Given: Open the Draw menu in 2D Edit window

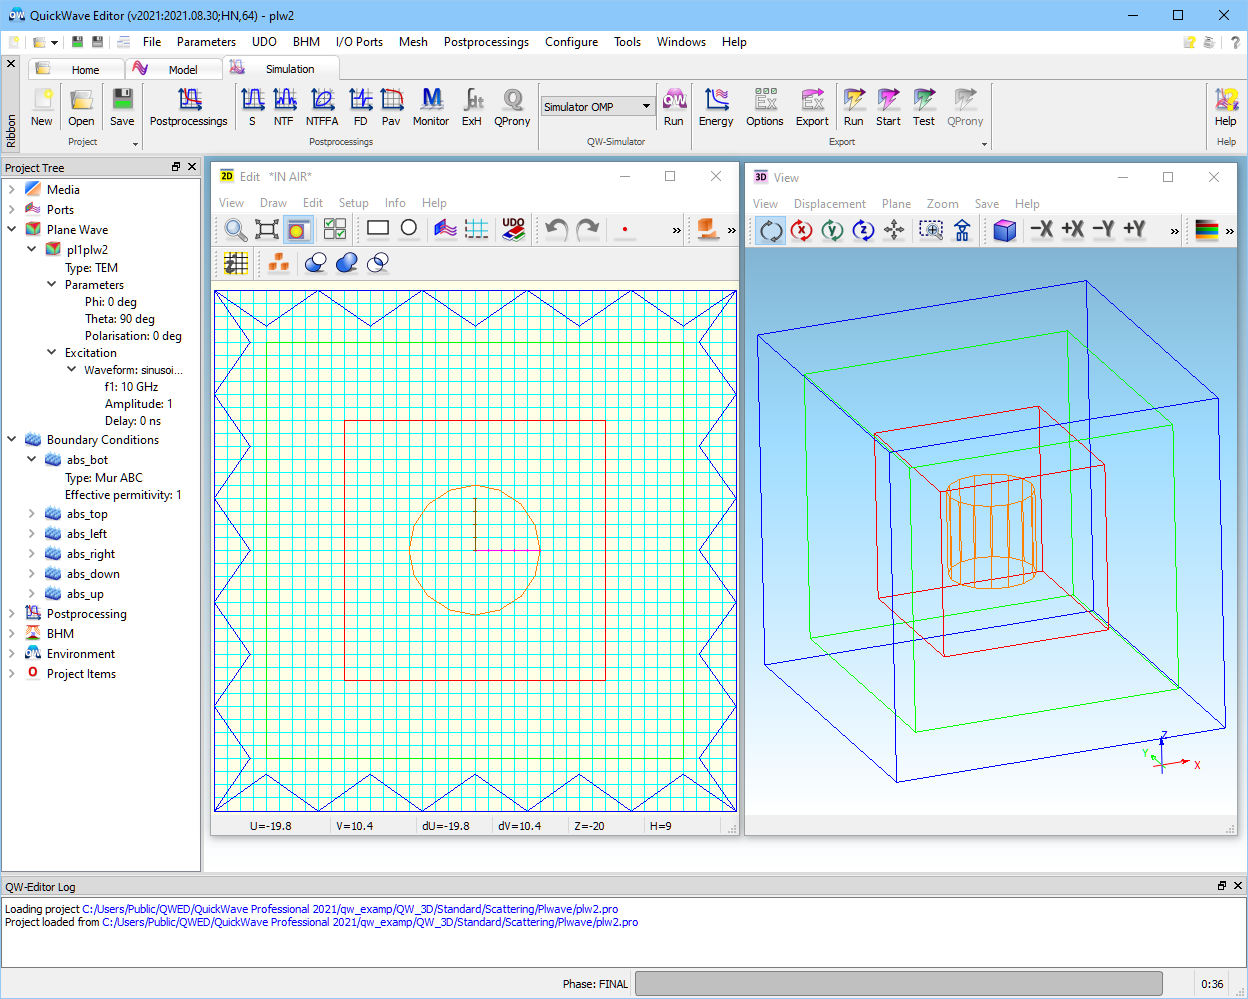Looking at the screenshot, I should click(273, 203).
